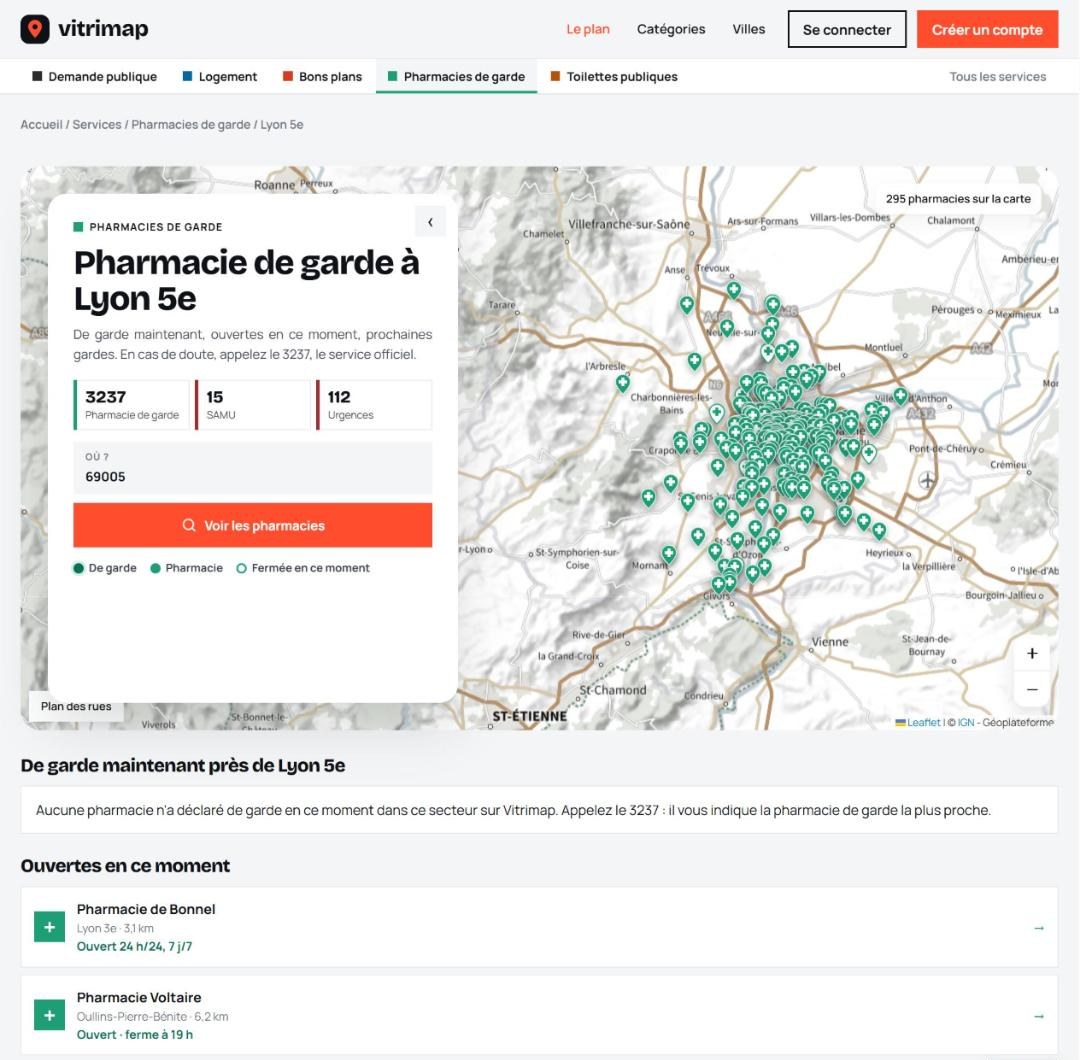Click the 112 Urgences card
1080x1060 pixels.
(x=374, y=405)
